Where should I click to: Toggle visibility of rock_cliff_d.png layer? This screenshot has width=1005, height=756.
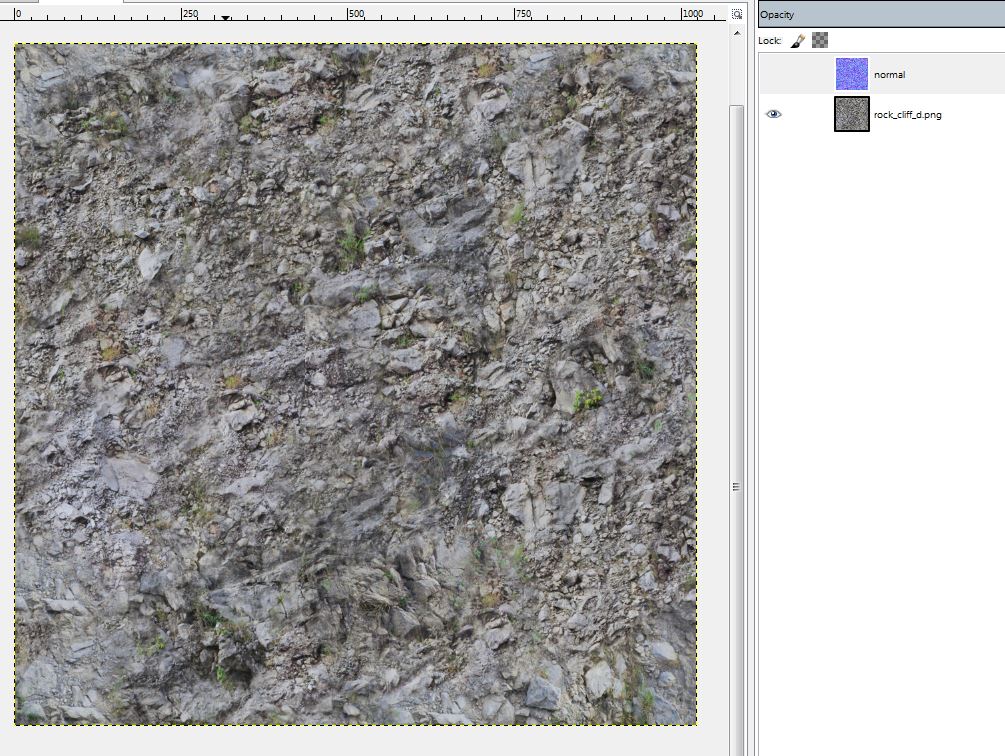pyautogui.click(x=774, y=114)
